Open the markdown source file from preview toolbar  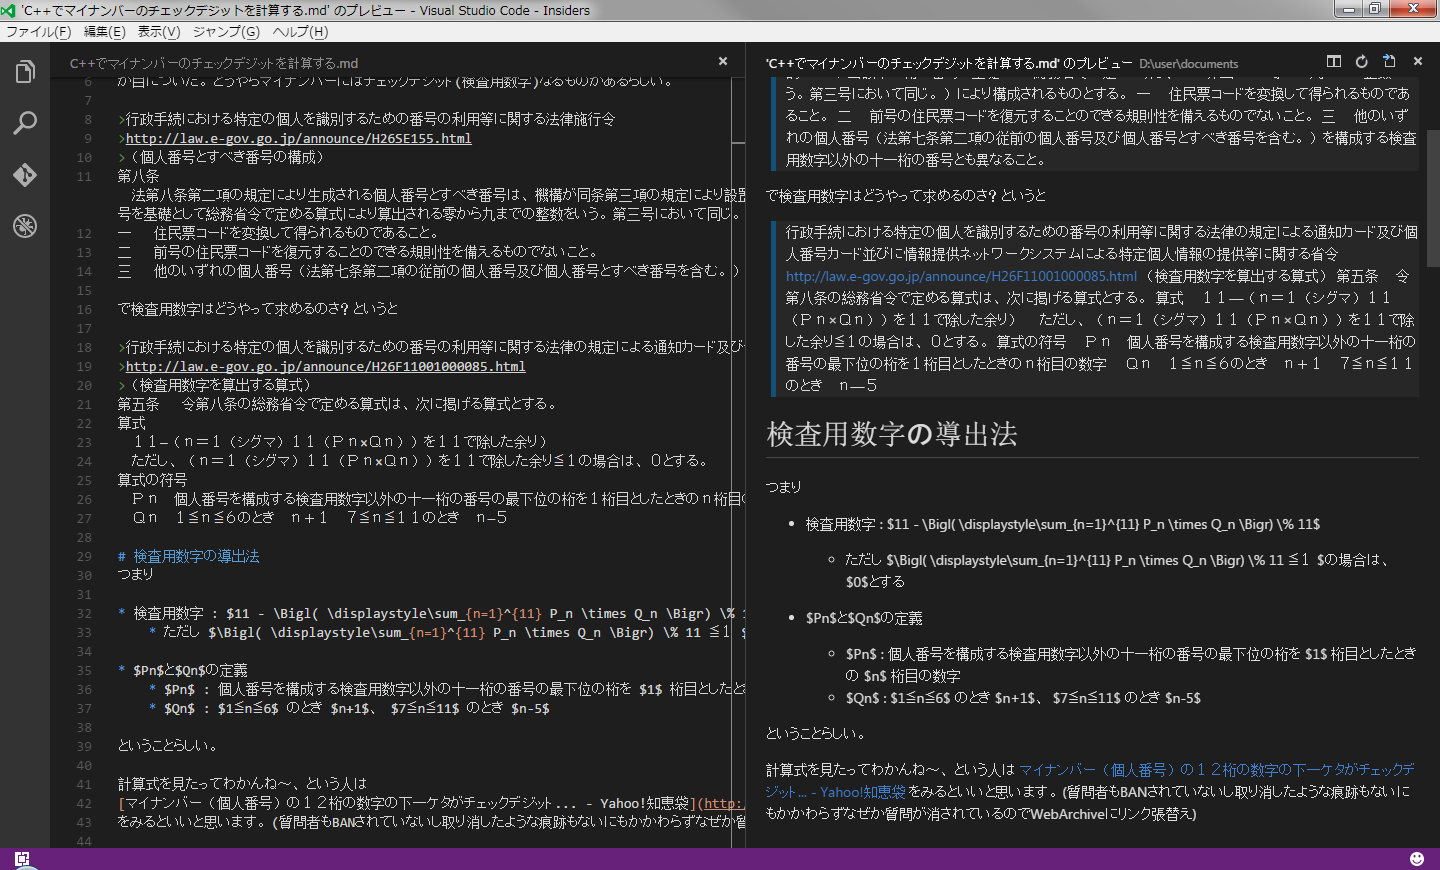pyautogui.click(x=1389, y=61)
